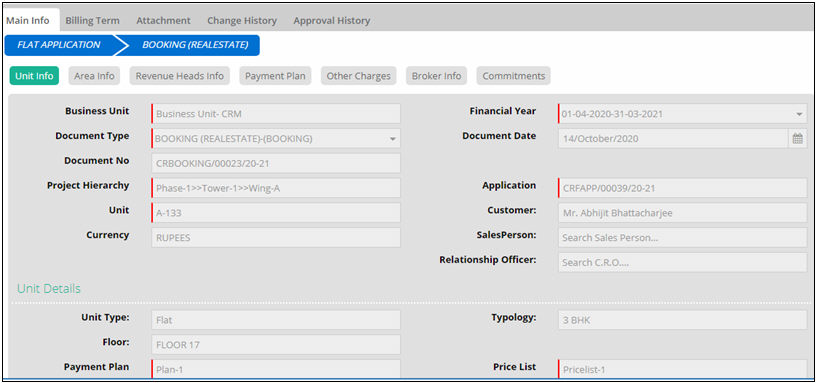Click the Financial Year label
This screenshot has width=817, height=383.
[x=502, y=111]
